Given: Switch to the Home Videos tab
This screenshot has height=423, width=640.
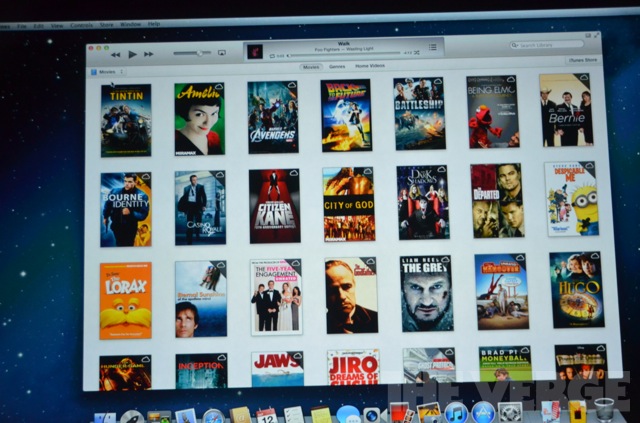Looking at the screenshot, I should click(x=369, y=66).
